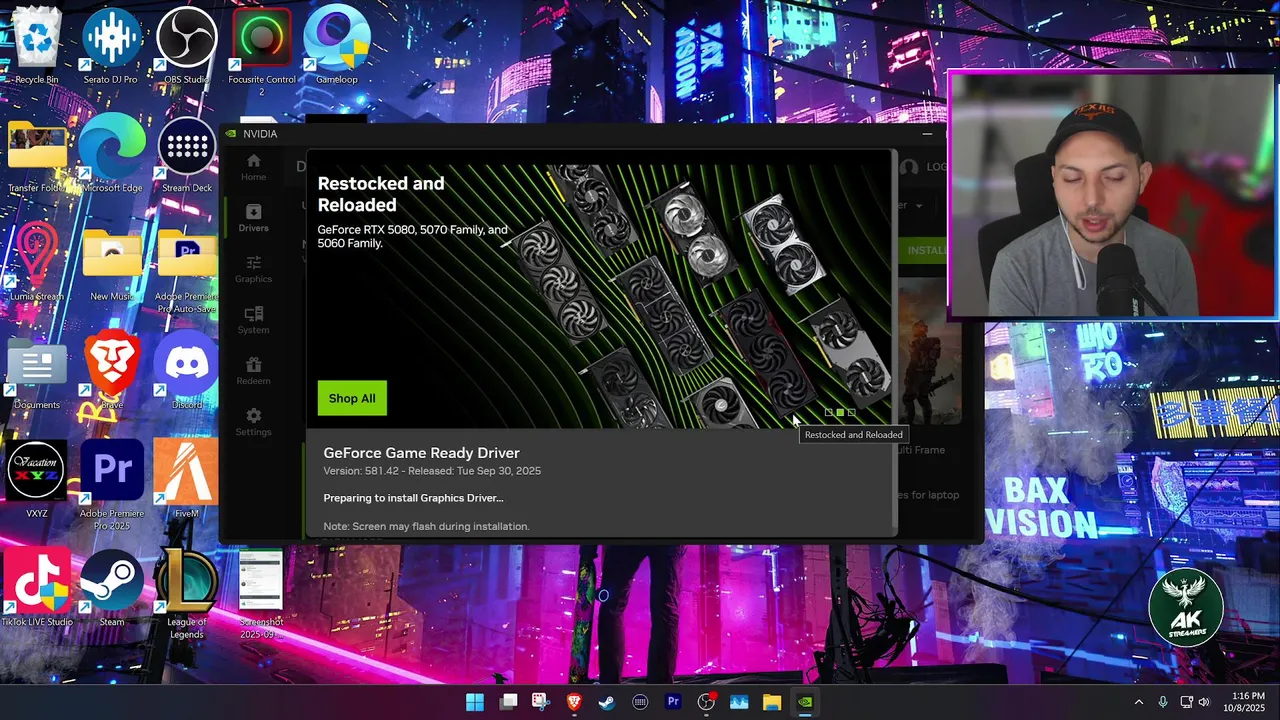Click the login avatar icon in NVIDIA app
Screen dimensions: 1280x720
coord(908,167)
